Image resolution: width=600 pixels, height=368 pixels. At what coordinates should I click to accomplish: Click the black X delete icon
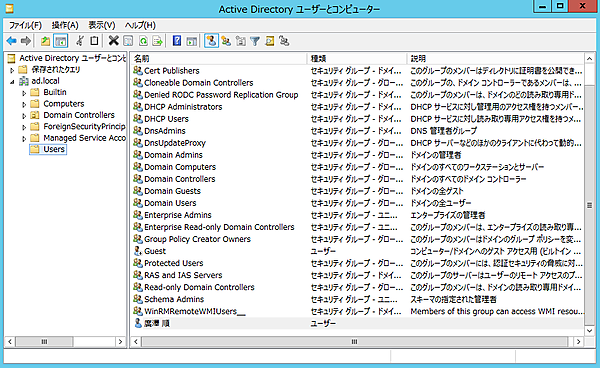pyautogui.click(x=114, y=41)
